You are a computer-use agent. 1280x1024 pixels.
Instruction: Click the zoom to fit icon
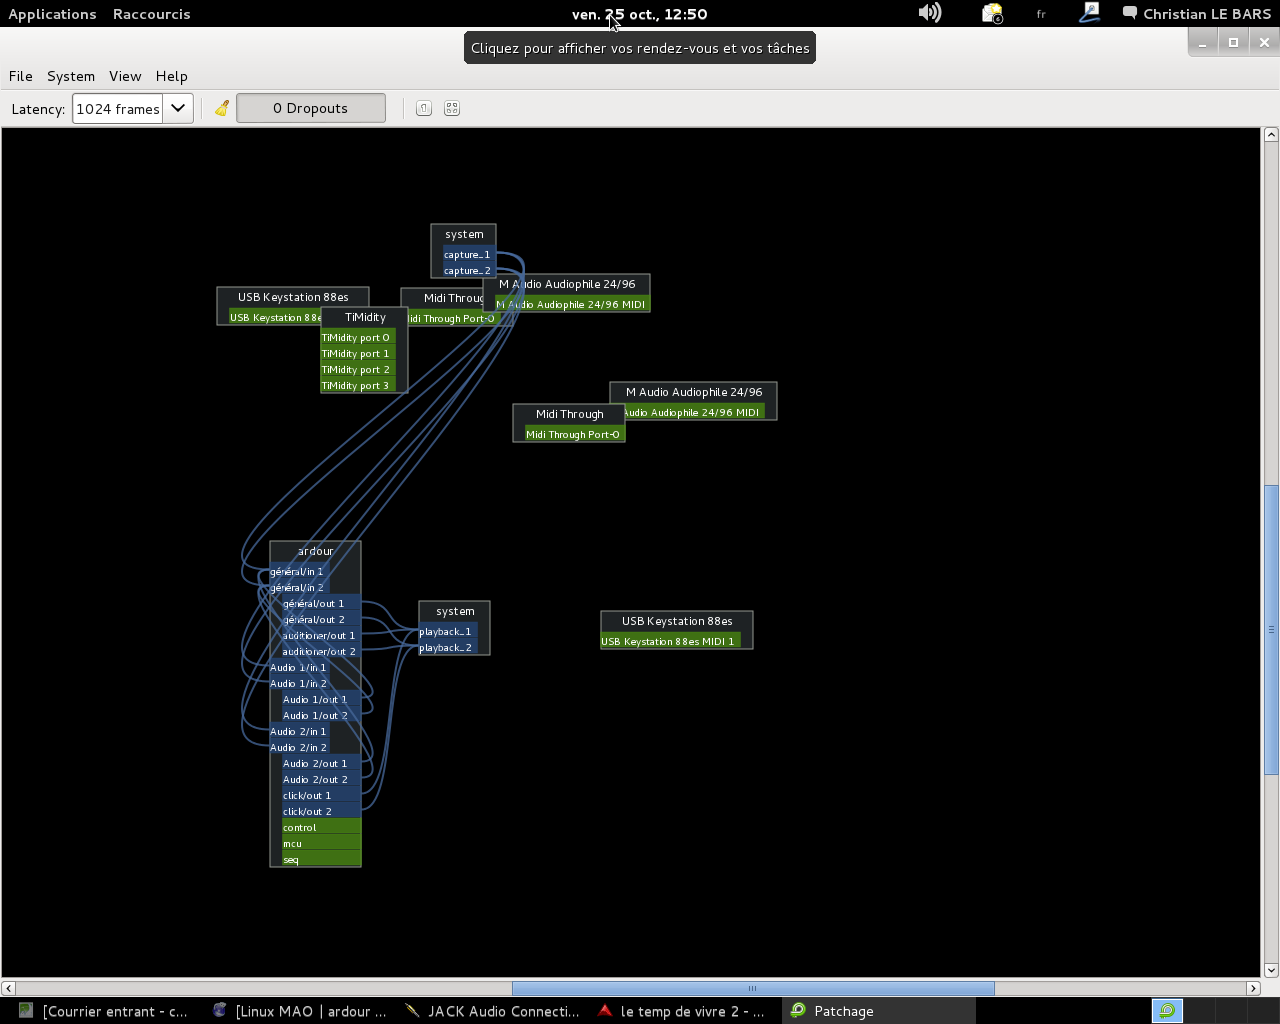[x=452, y=108]
